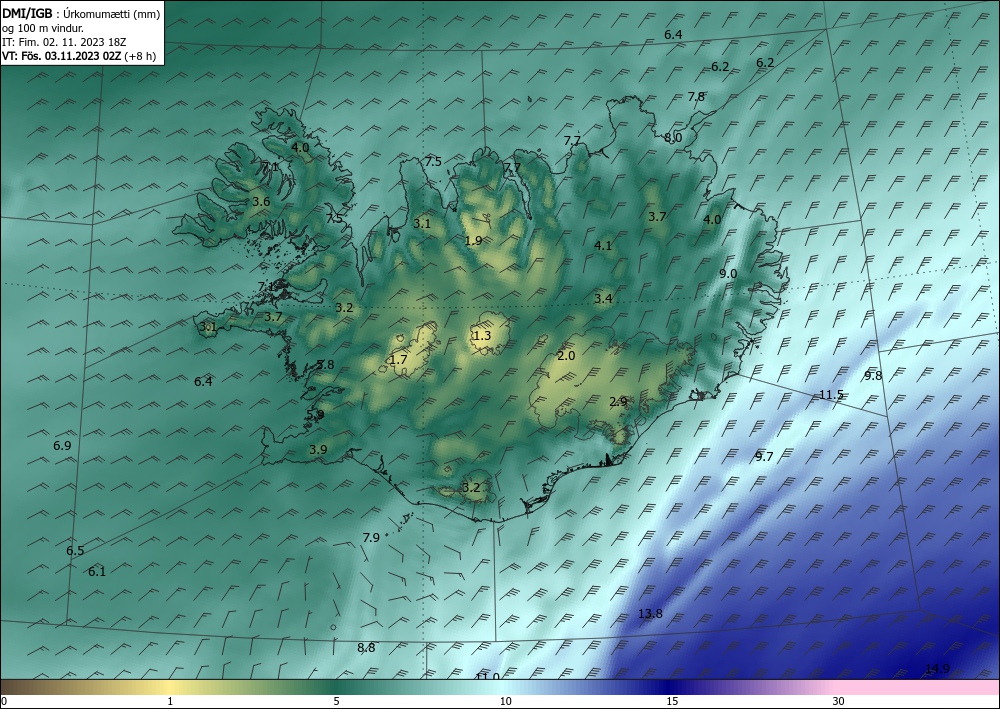Click the 4.1 map value
1000x709 pixels.
tap(603, 245)
